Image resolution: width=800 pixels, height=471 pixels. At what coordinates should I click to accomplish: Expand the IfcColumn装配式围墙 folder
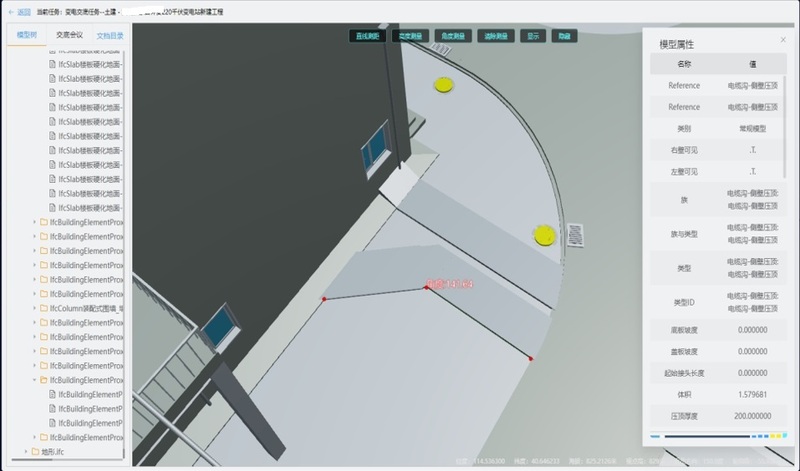coord(35,308)
